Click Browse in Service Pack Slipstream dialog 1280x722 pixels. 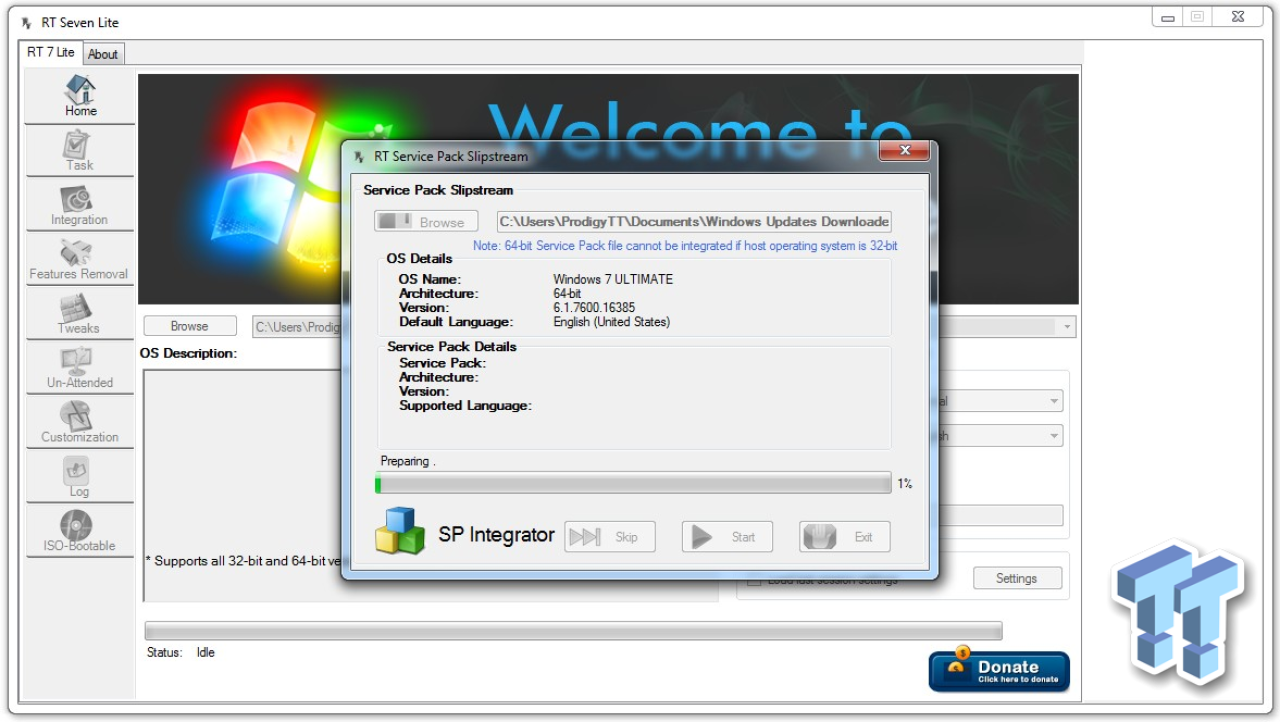tap(426, 222)
